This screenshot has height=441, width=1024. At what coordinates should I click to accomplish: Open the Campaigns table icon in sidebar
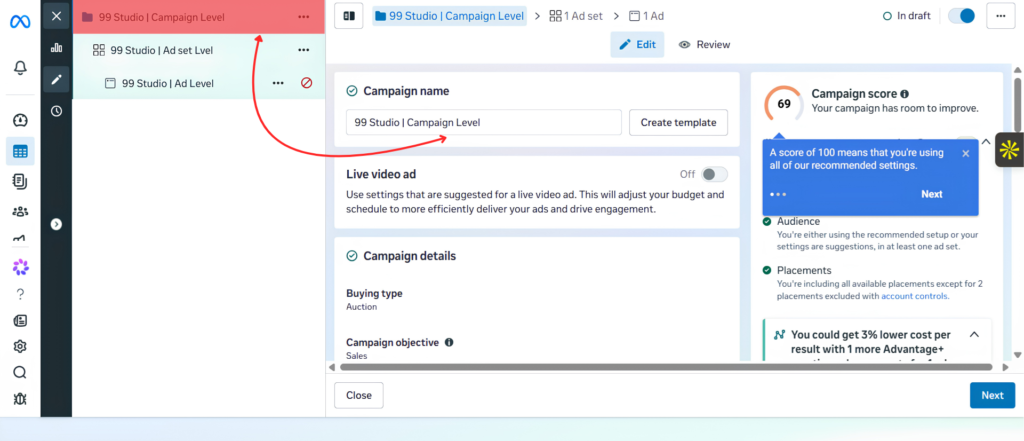(x=20, y=152)
